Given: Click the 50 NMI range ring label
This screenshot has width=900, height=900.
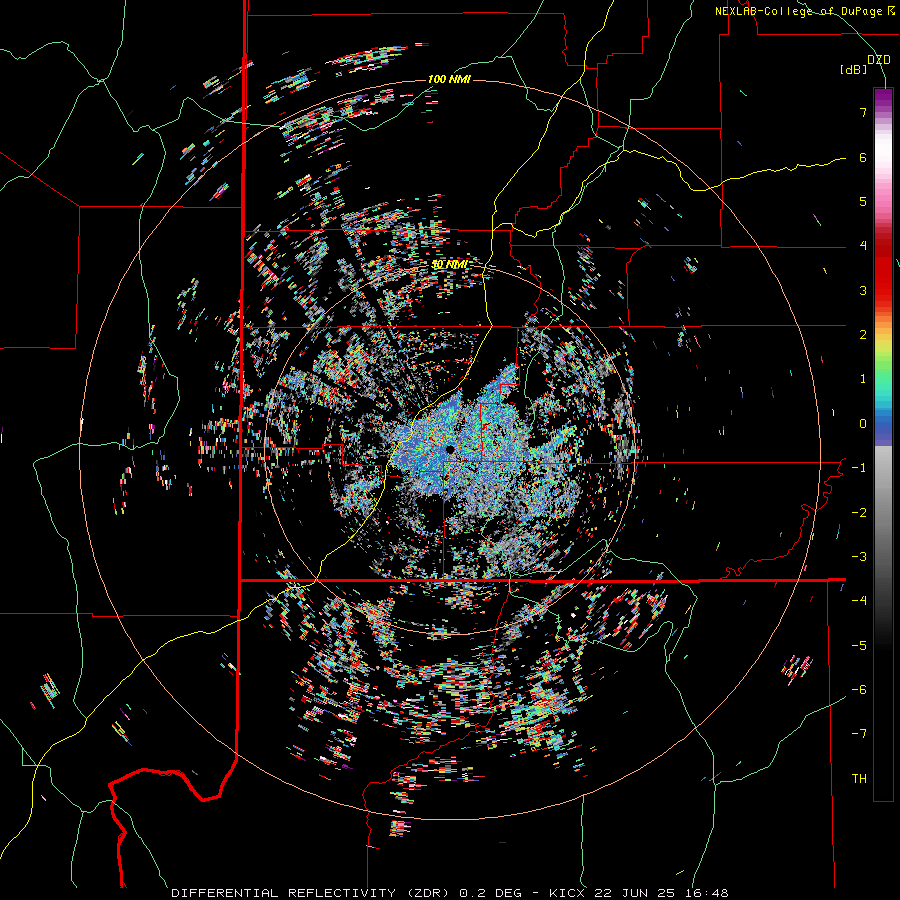Looking at the screenshot, I should point(449,265).
